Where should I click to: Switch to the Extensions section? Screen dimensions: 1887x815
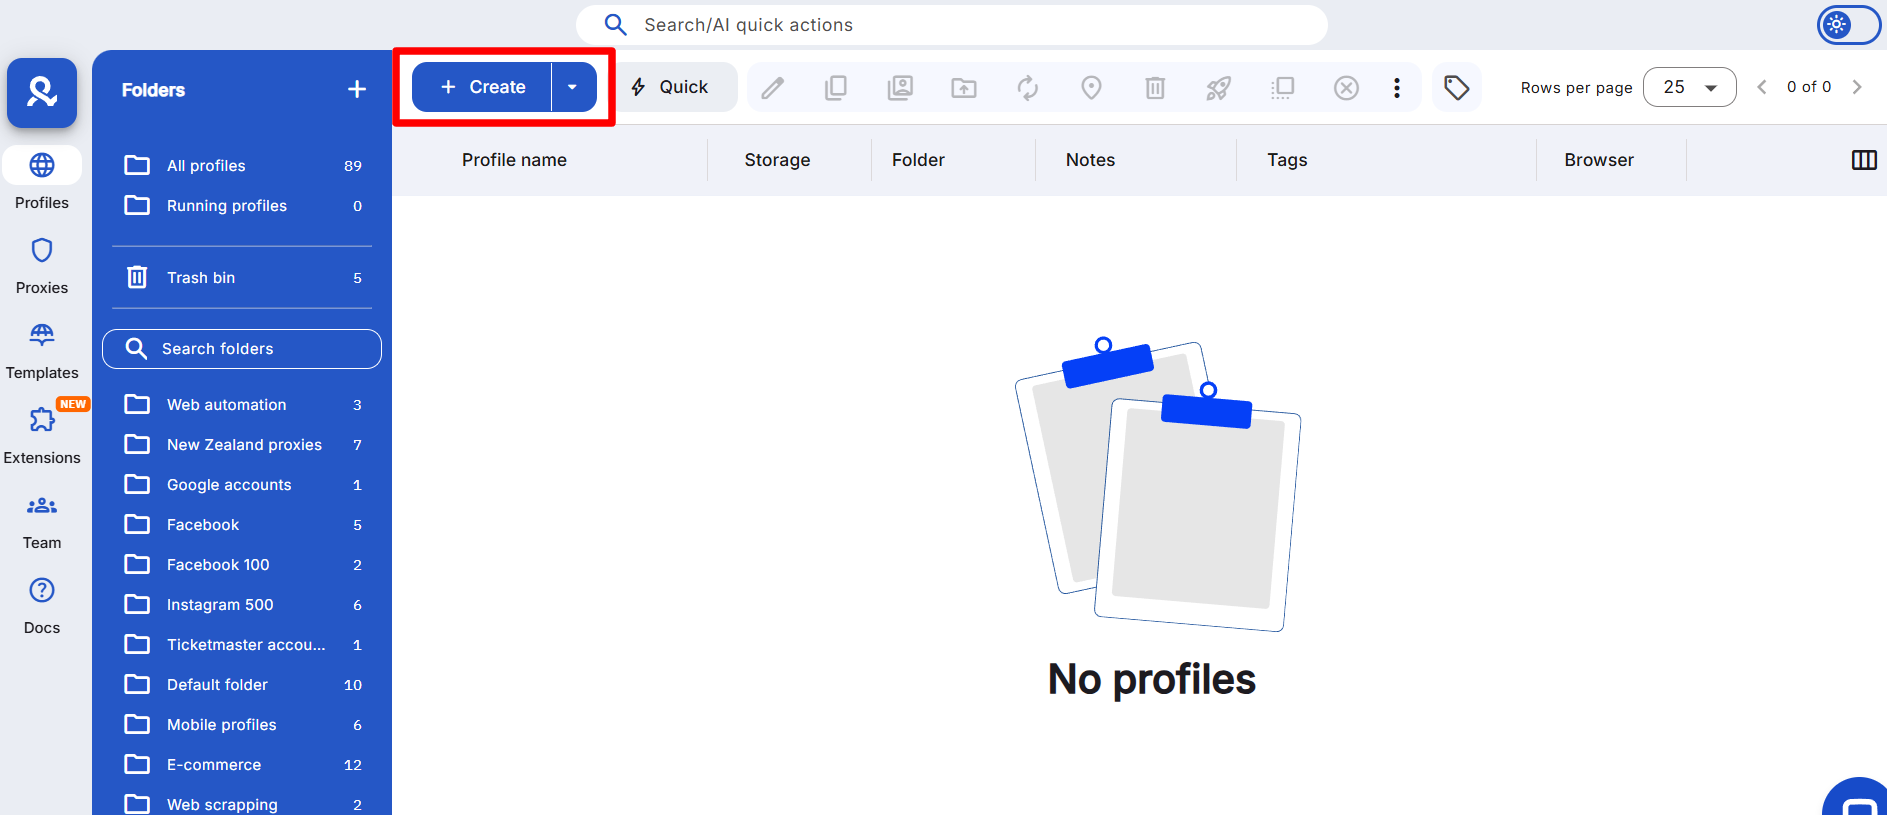coord(42,435)
